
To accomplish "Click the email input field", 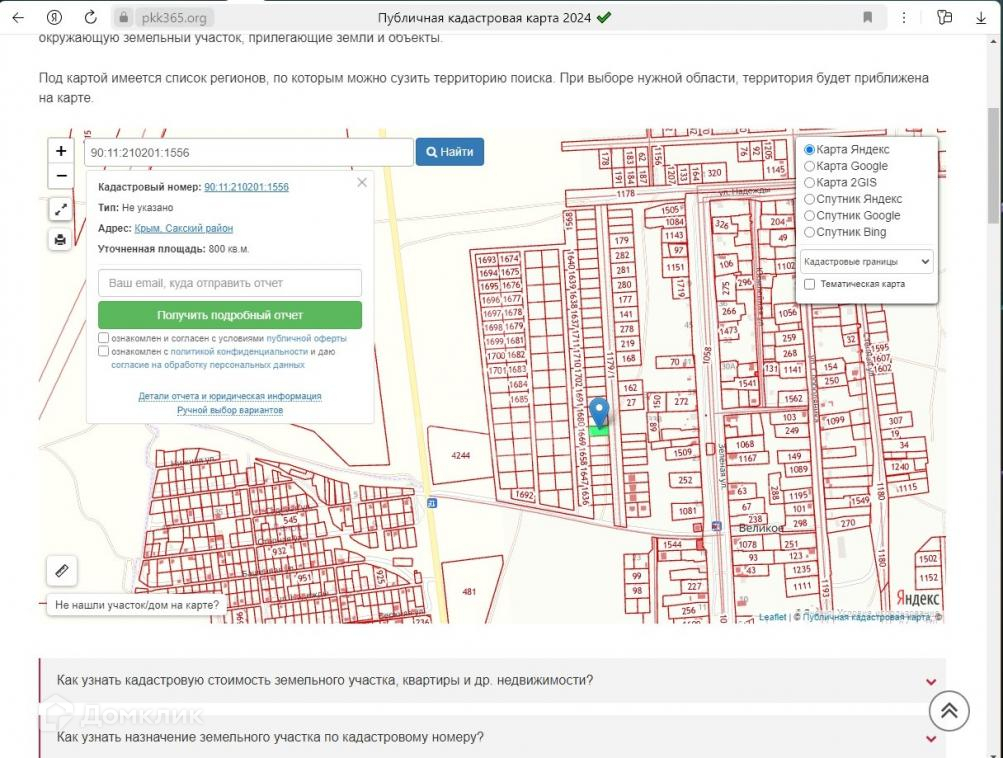I will [230, 283].
